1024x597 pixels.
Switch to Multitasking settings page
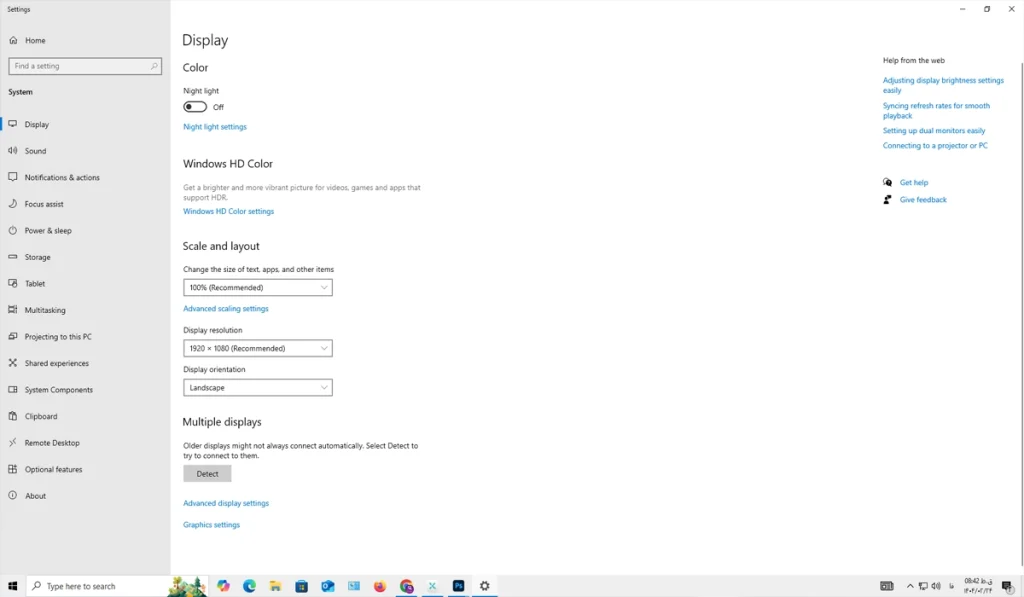[44, 310]
